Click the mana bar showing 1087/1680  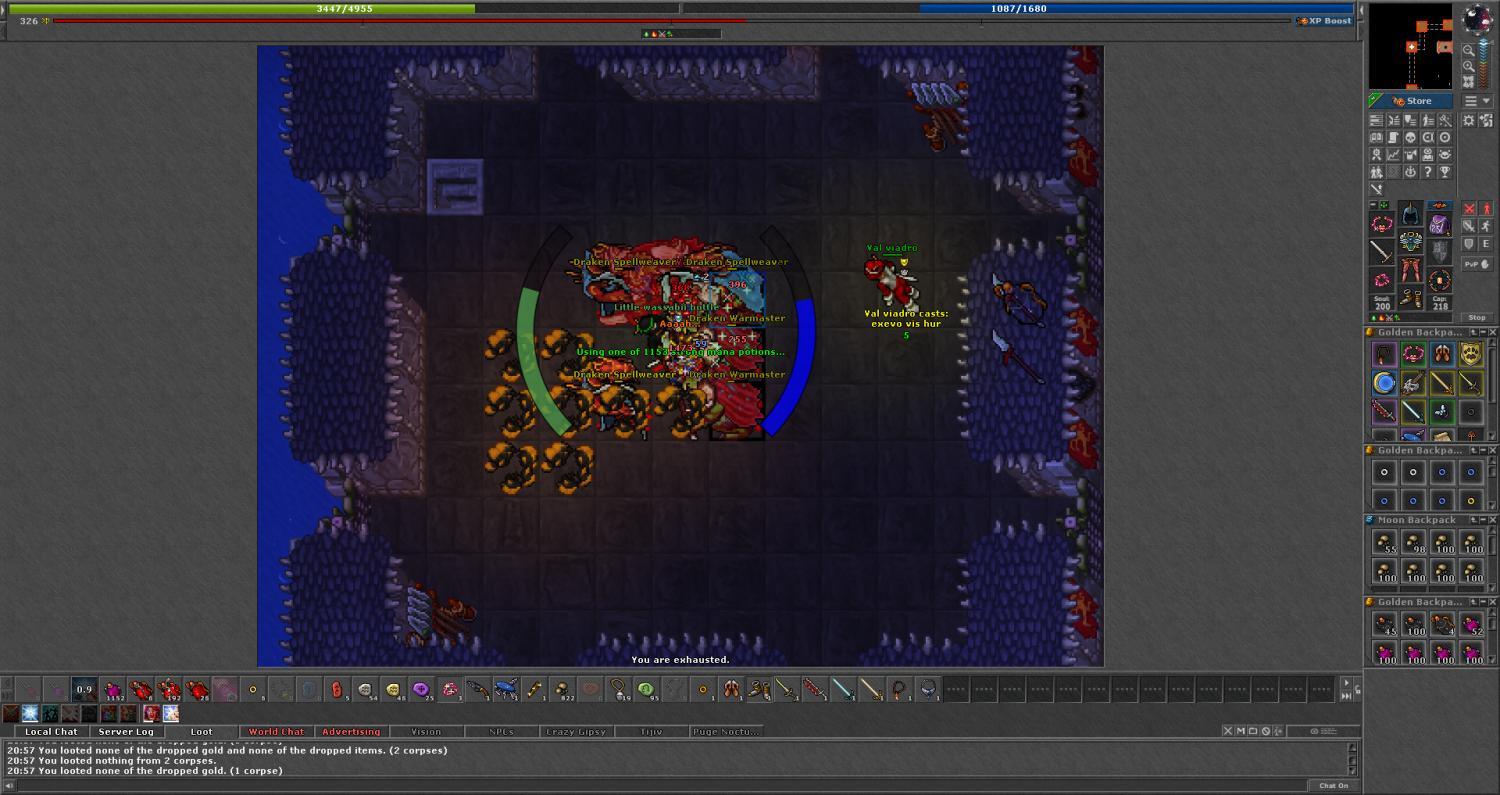coord(1018,8)
